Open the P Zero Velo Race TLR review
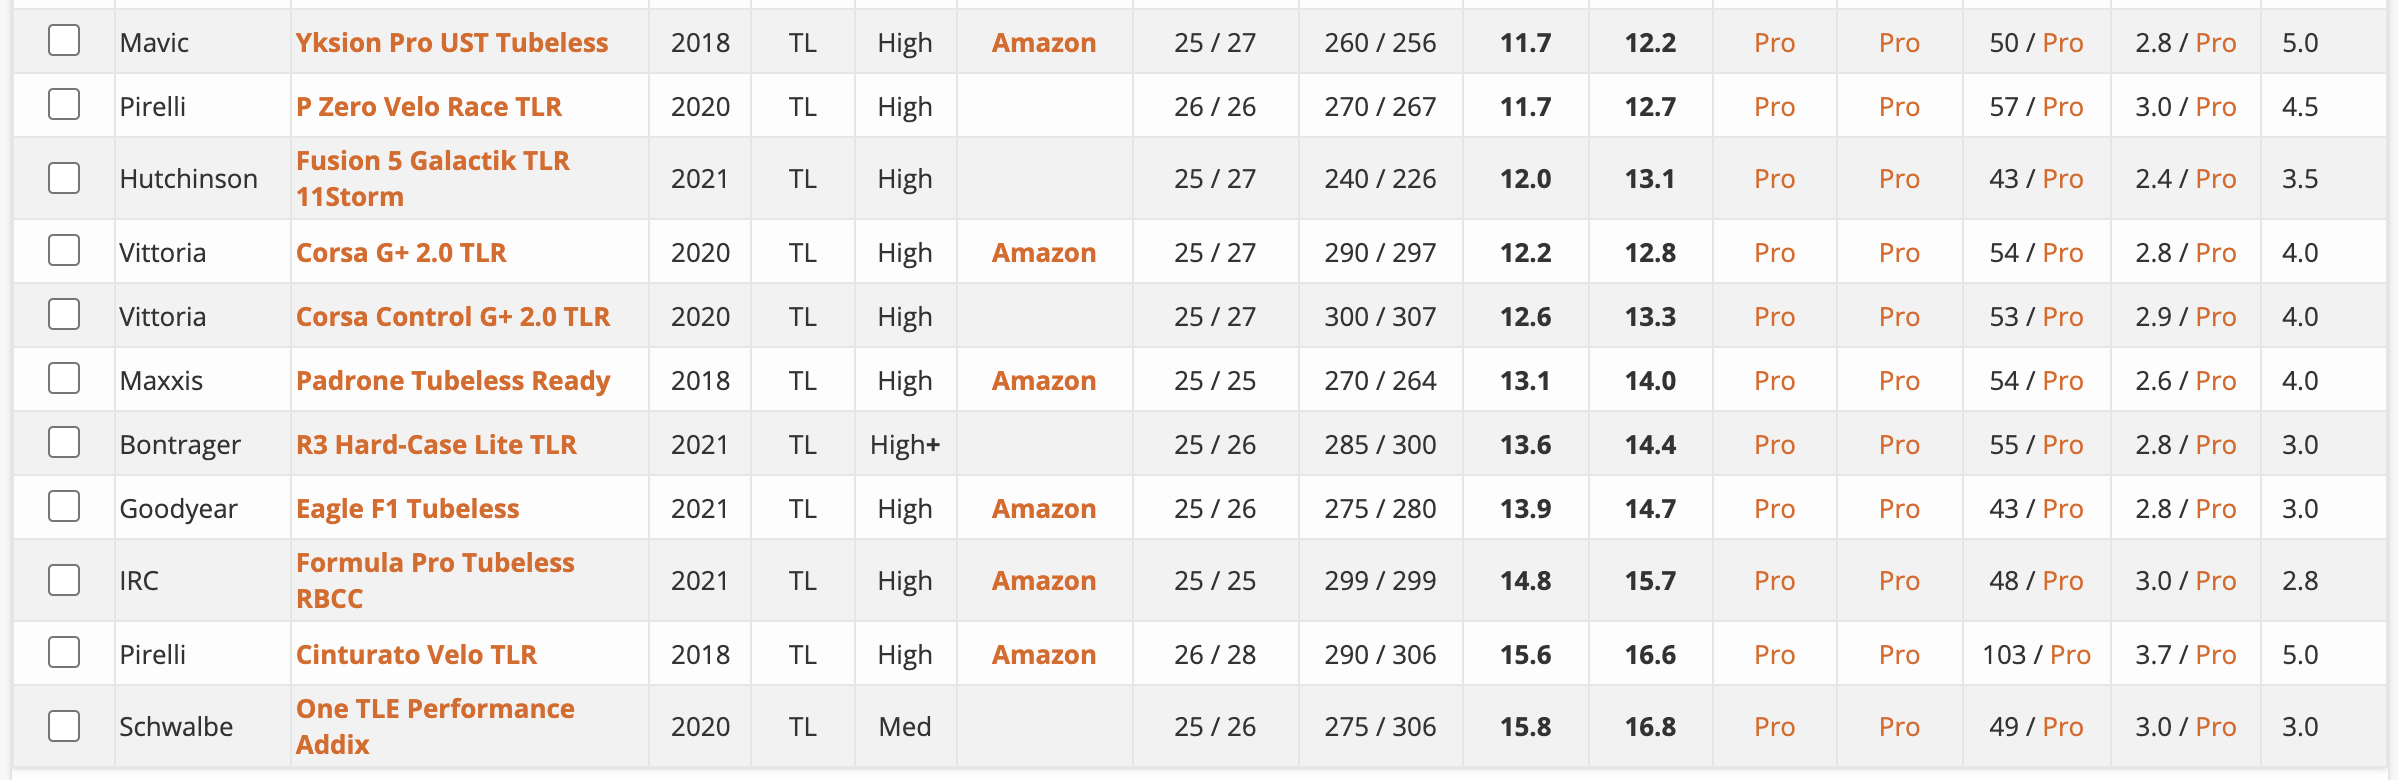This screenshot has height=780, width=2398. tap(429, 106)
